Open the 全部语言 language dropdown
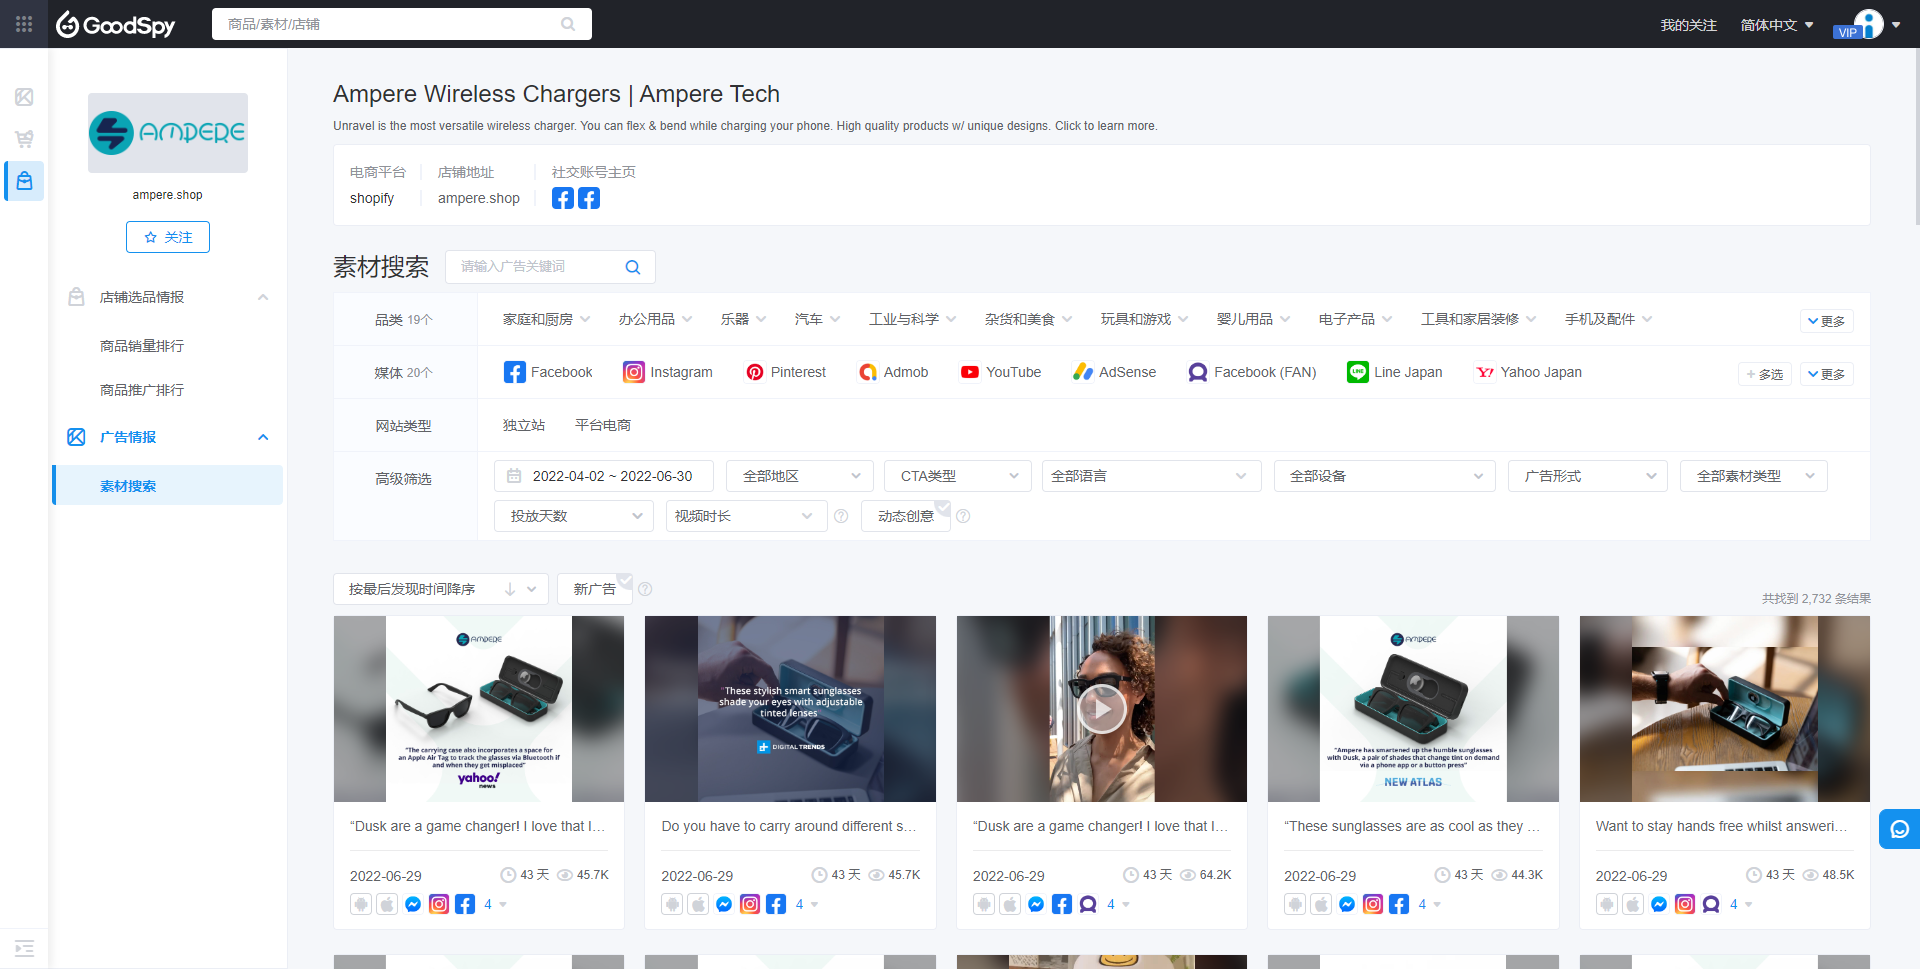The image size is (1920, 969). [1152, 476]
